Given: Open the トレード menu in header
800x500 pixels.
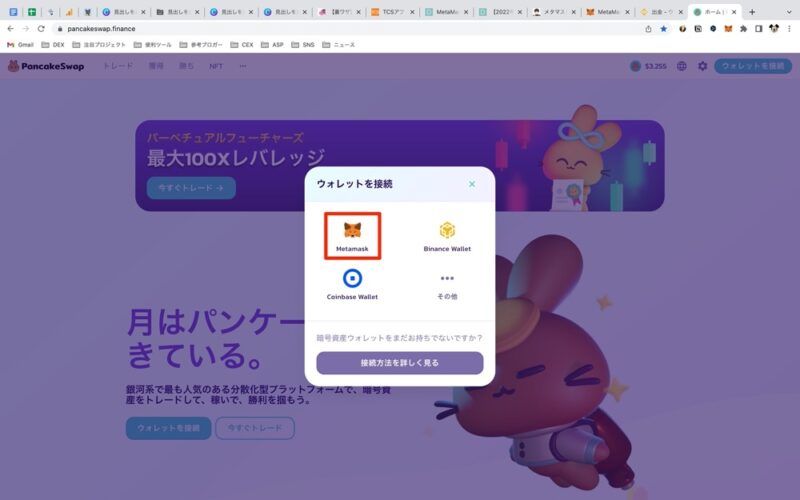Looking at the screenshot, I should click(x=118, y=66).
